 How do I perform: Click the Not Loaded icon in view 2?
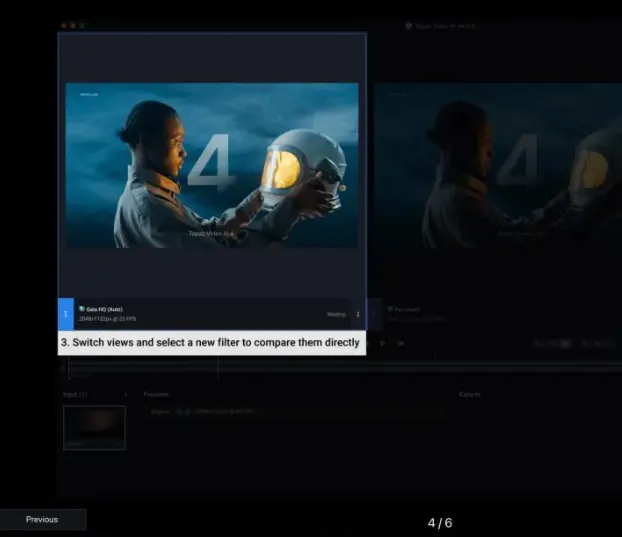pyautogui.click(x=389, y=309)
